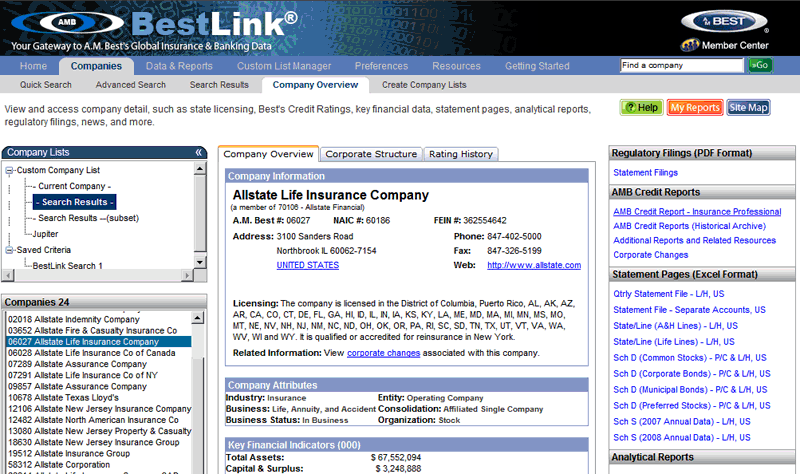Select Current Company in the tree

point(74,186)
